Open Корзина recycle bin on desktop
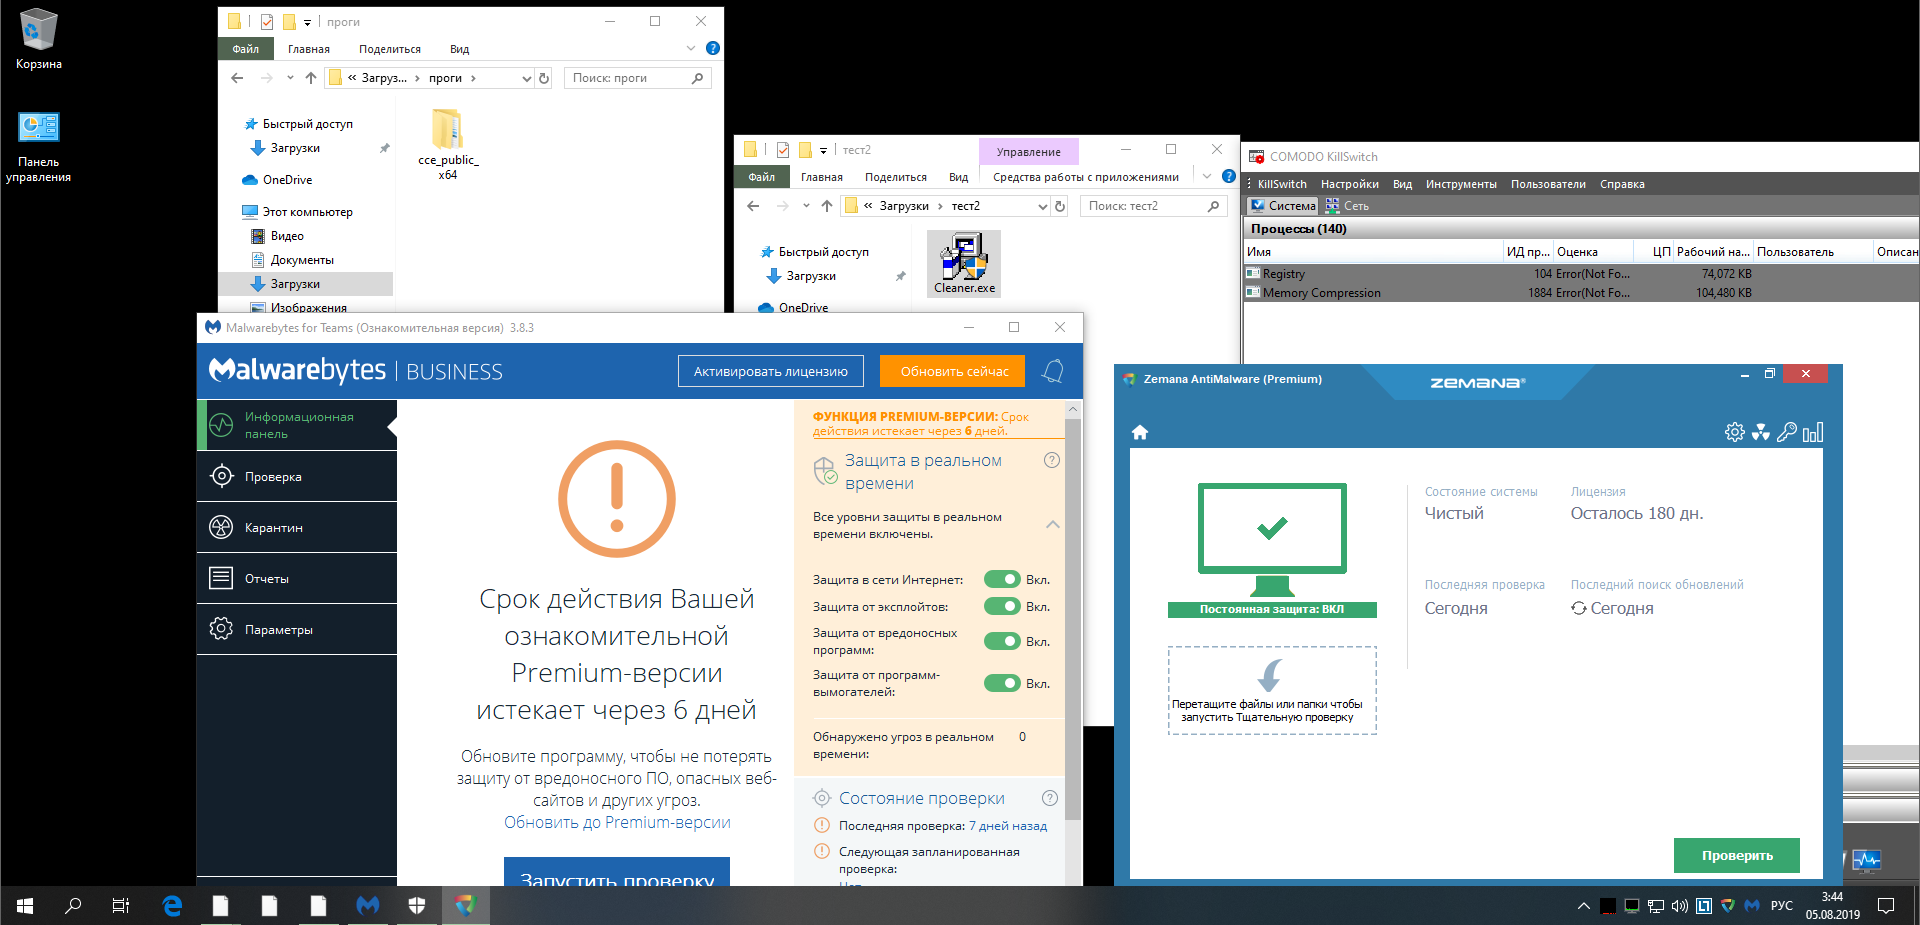The image size is (1920, 925). point(39,40)
